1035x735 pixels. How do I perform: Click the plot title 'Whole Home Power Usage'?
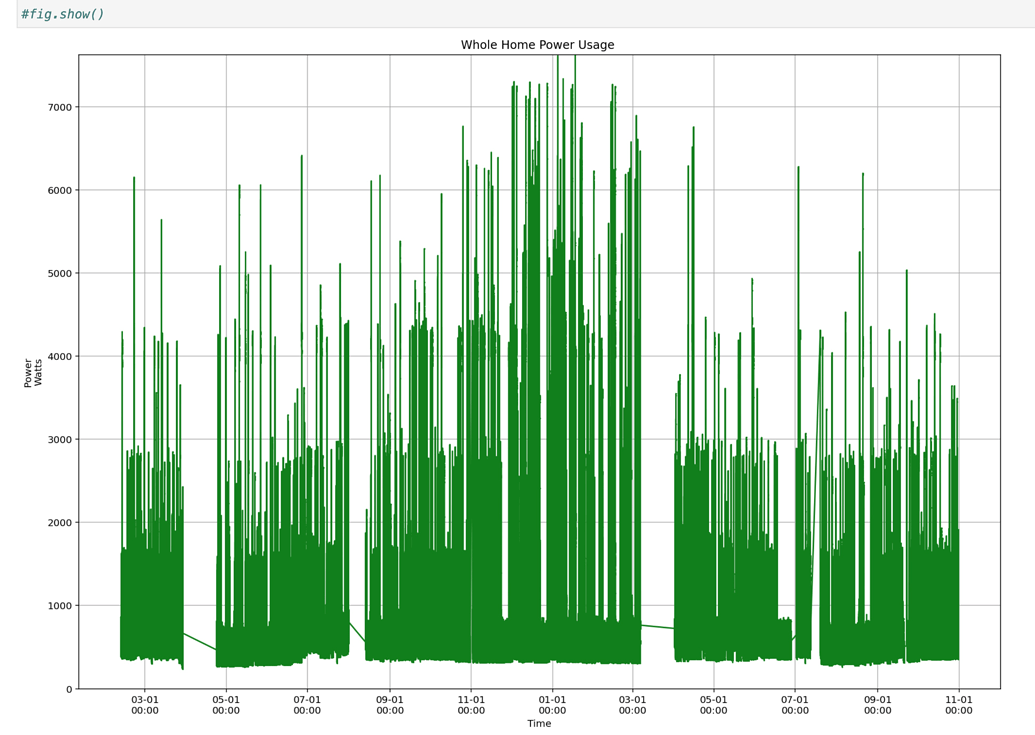(537, 44)
